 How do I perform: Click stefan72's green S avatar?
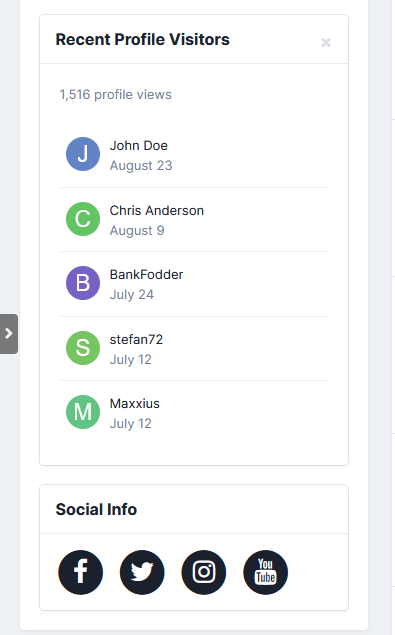pos(83,348)
